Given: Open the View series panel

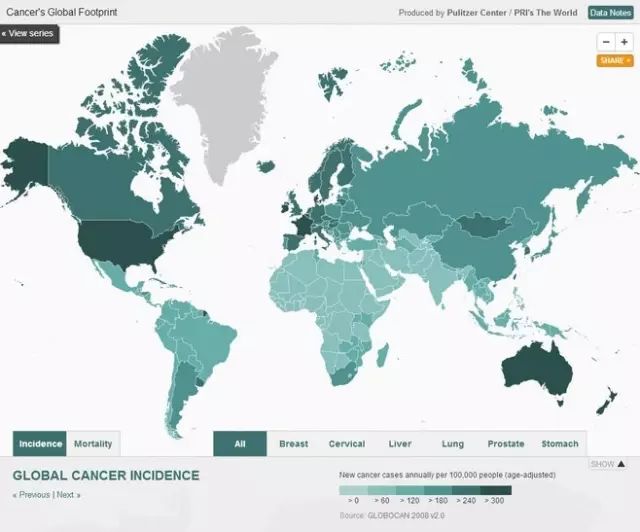Looking at the screenshot, I should click(29, 34).
